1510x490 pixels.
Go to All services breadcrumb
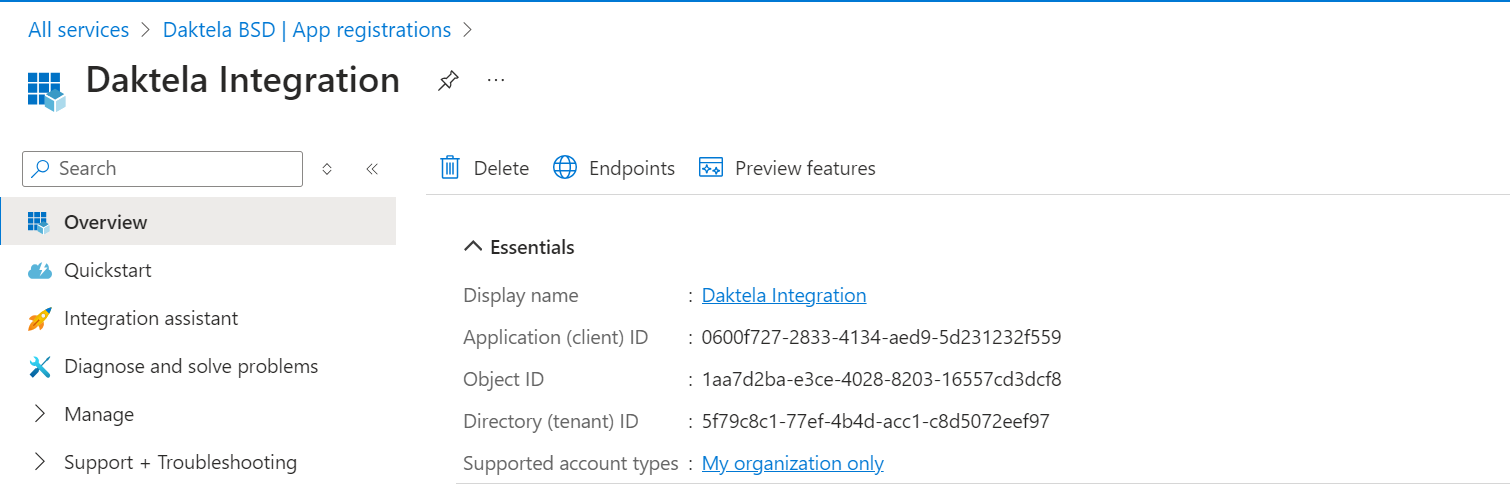click(78, 30)
